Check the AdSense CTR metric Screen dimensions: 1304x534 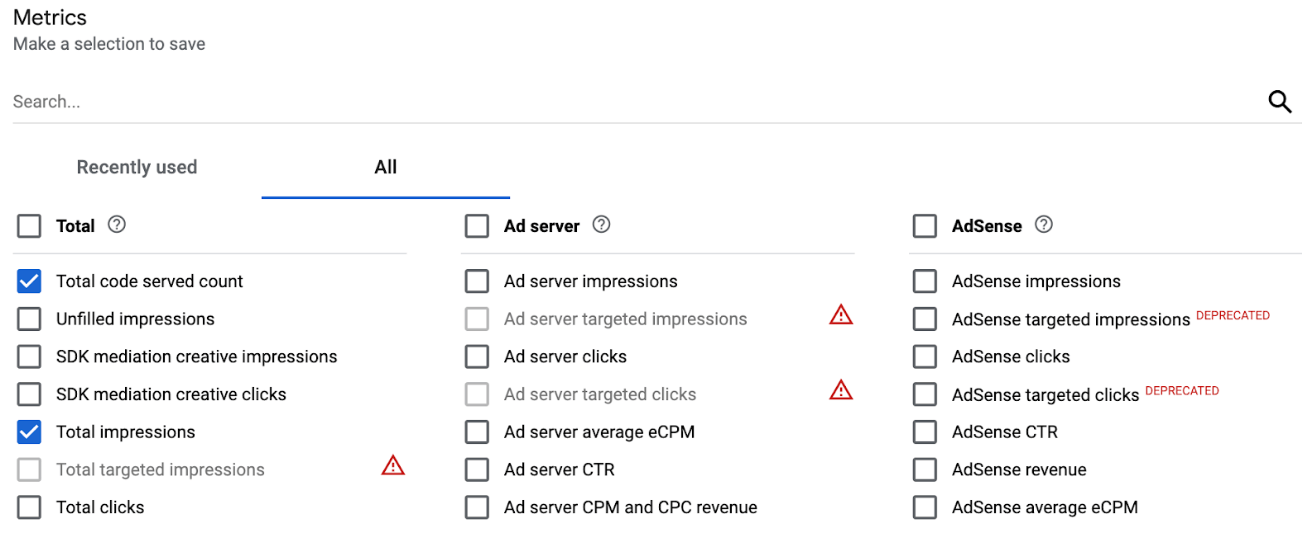[x=925, y=432]
